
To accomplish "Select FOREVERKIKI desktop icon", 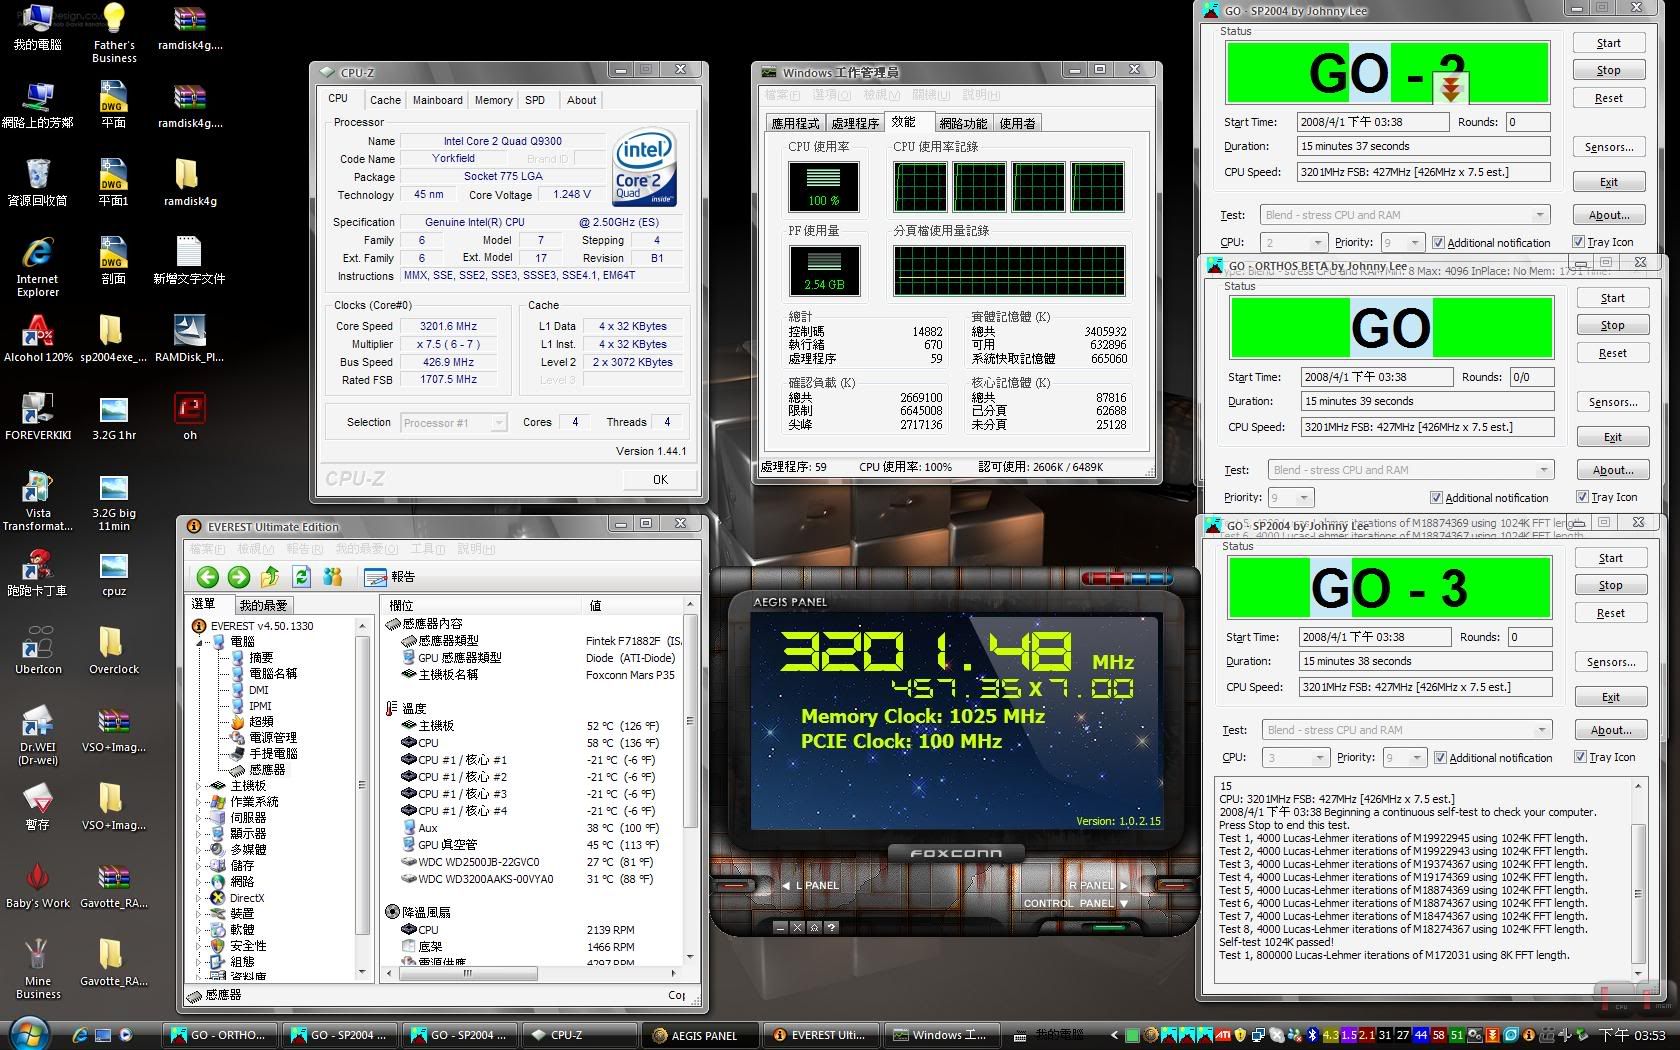I will [38, 416].
